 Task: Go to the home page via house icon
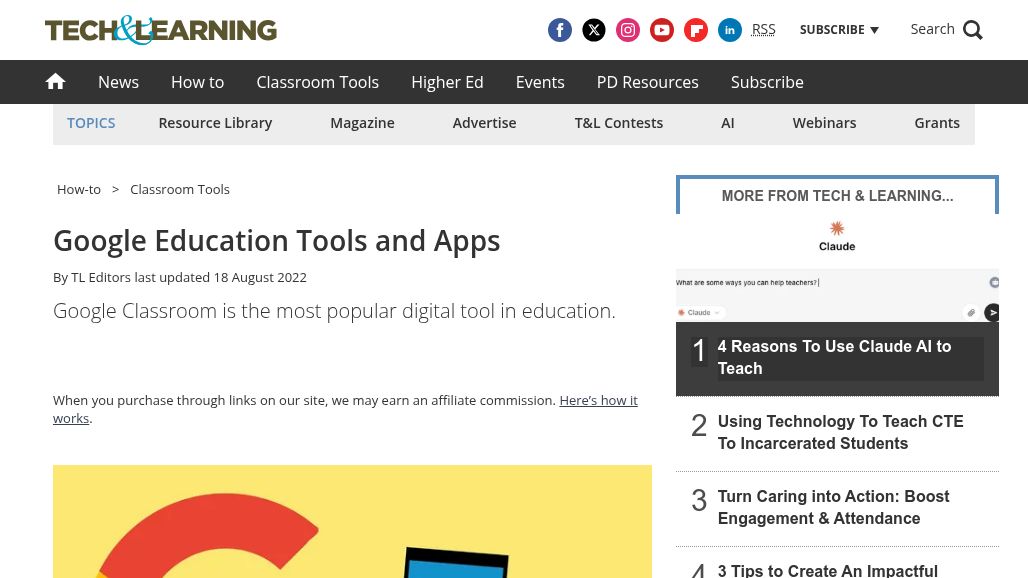pos(56,81)
